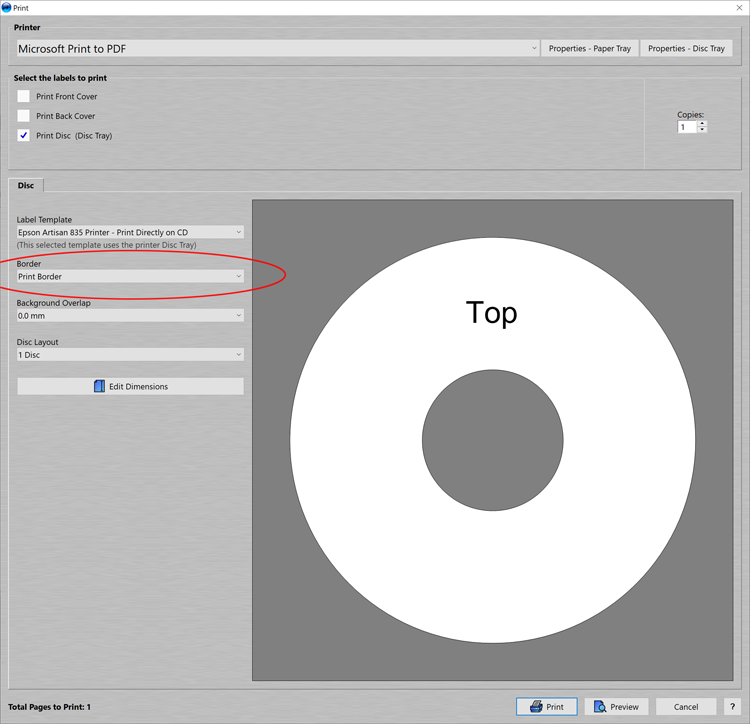Open Properties - Disc Tray
This screenshot has width=750, height=724.
(686, 48)
